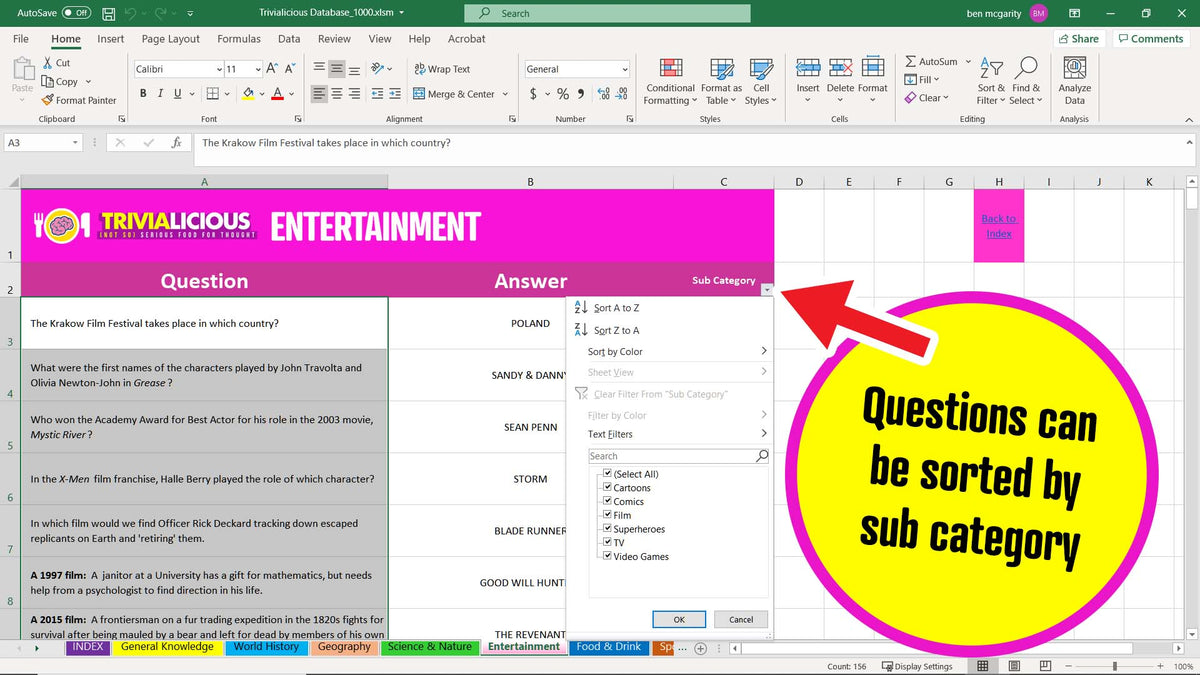Open the Sub Category filter dropdown arrow

coord(766,290)
